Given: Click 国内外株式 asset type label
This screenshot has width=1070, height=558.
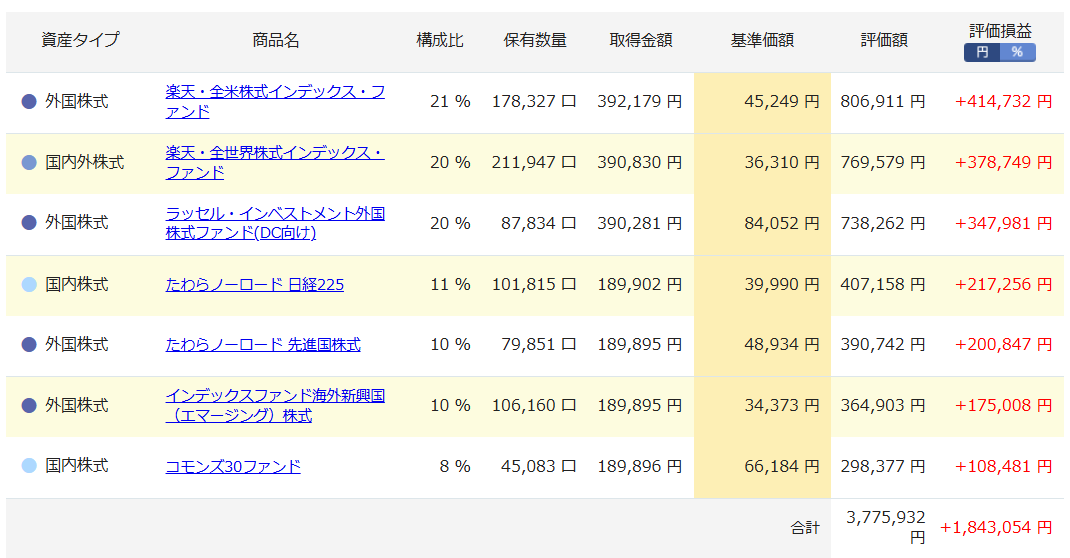Looking at the screenshot, I should point(85,162).
